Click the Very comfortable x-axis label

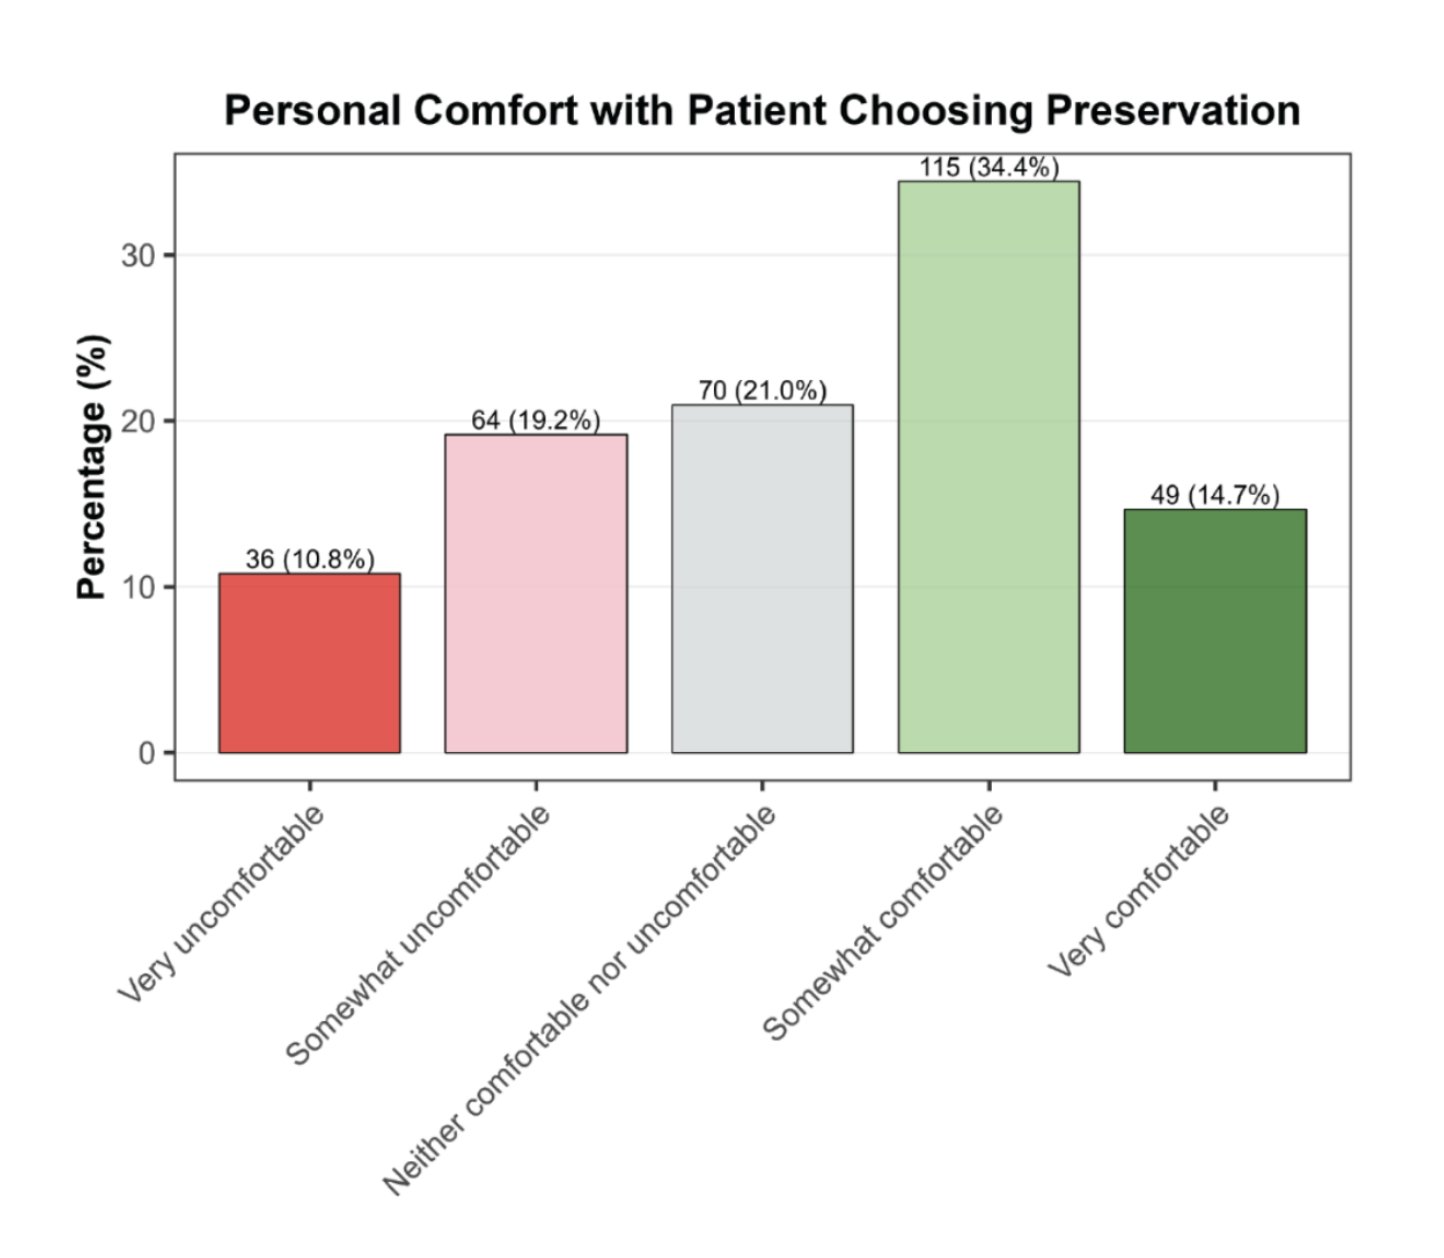coord(1139,890)
